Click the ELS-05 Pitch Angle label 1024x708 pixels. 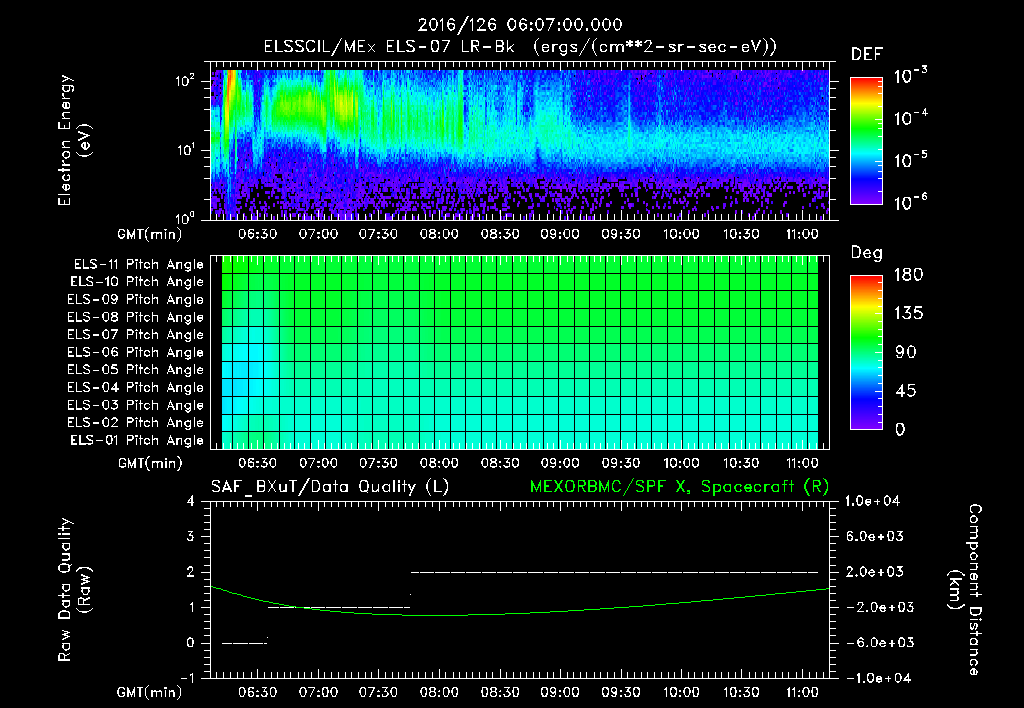click(x=136, y=370)
